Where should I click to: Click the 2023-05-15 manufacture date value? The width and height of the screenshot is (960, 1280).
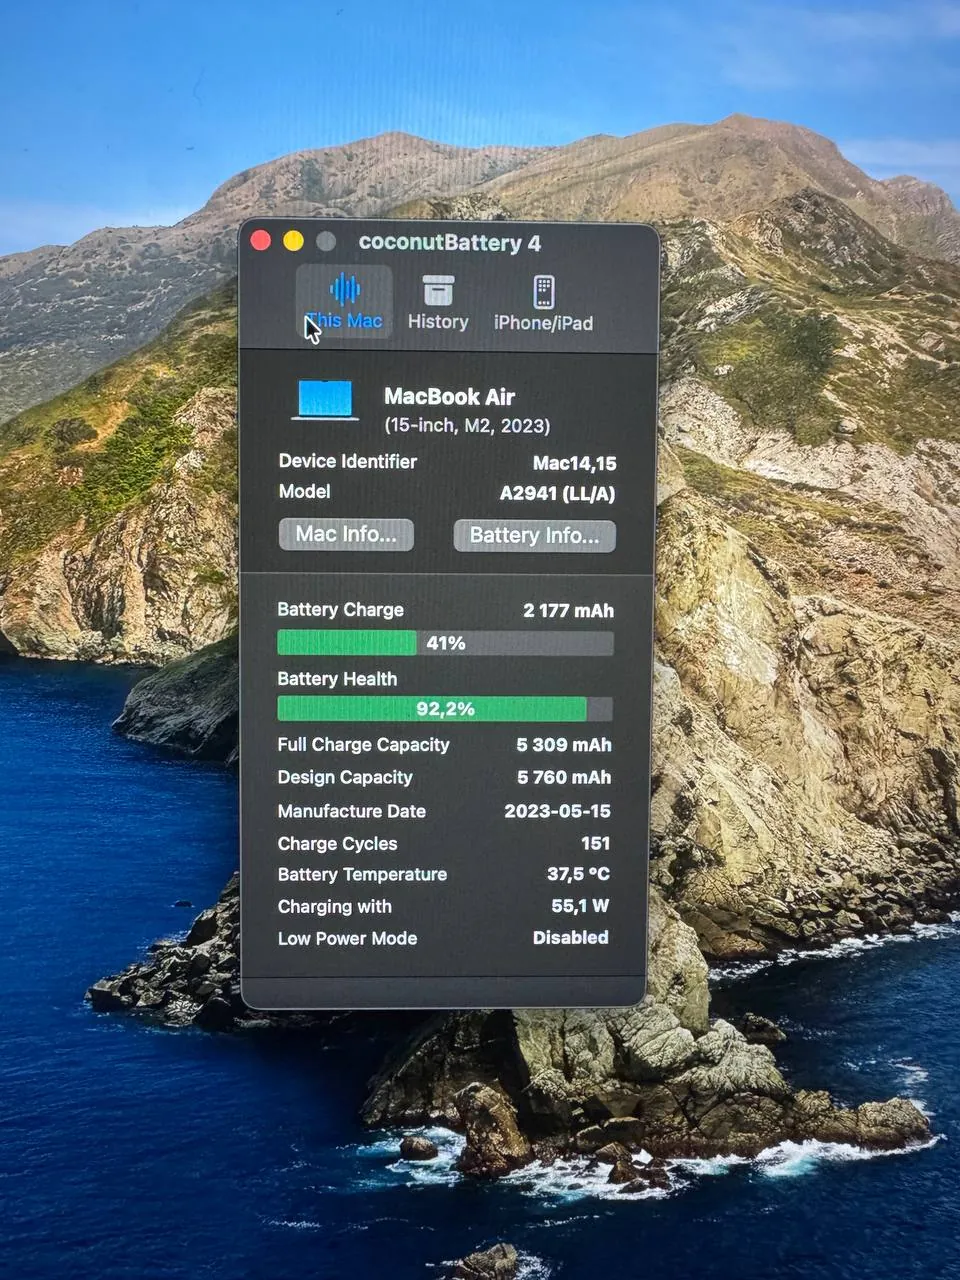(x=557, y=811)
